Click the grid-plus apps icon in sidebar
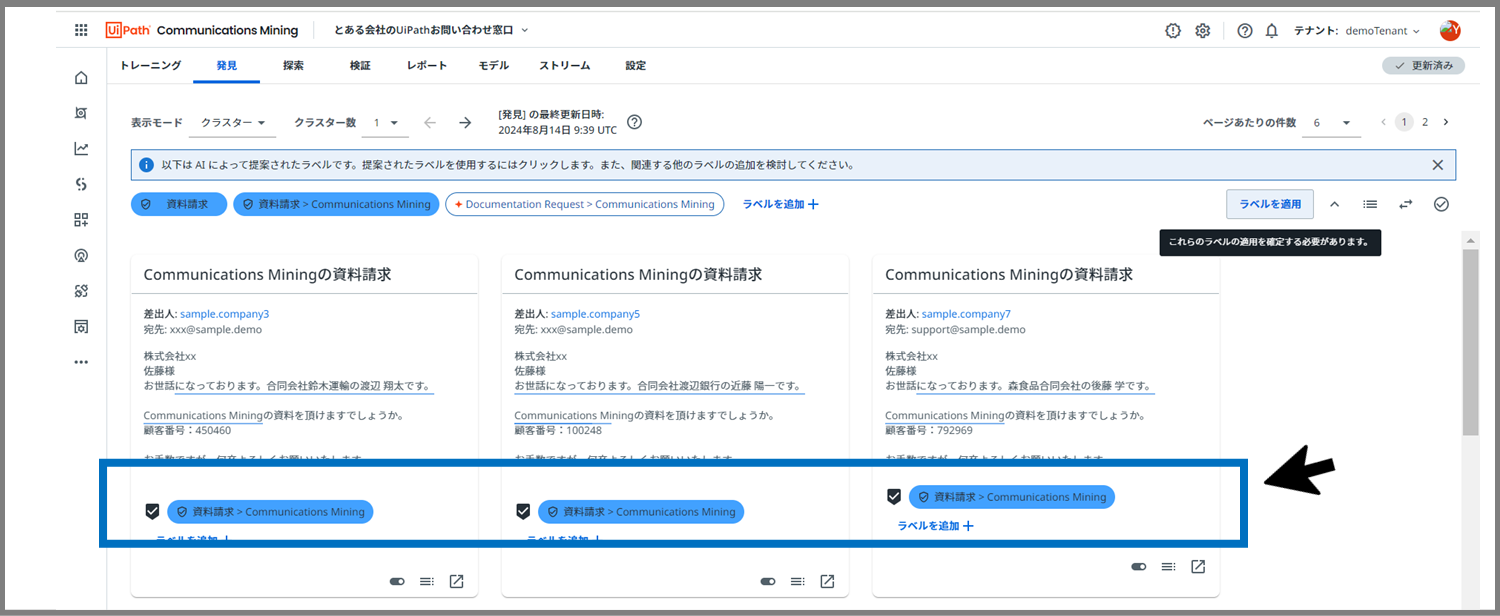Viewport: 1500px width, 616px height. click(x=81, y=220)
